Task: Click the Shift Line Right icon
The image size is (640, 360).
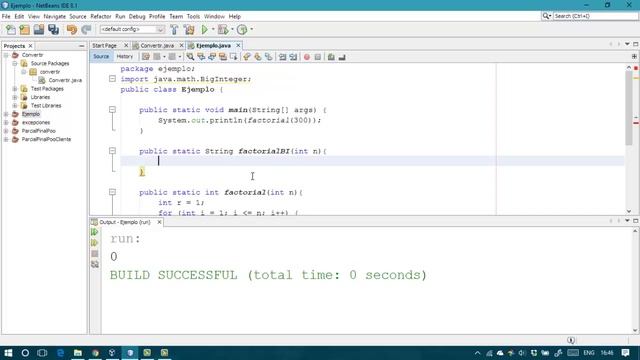Action: (x=293, y=57)
